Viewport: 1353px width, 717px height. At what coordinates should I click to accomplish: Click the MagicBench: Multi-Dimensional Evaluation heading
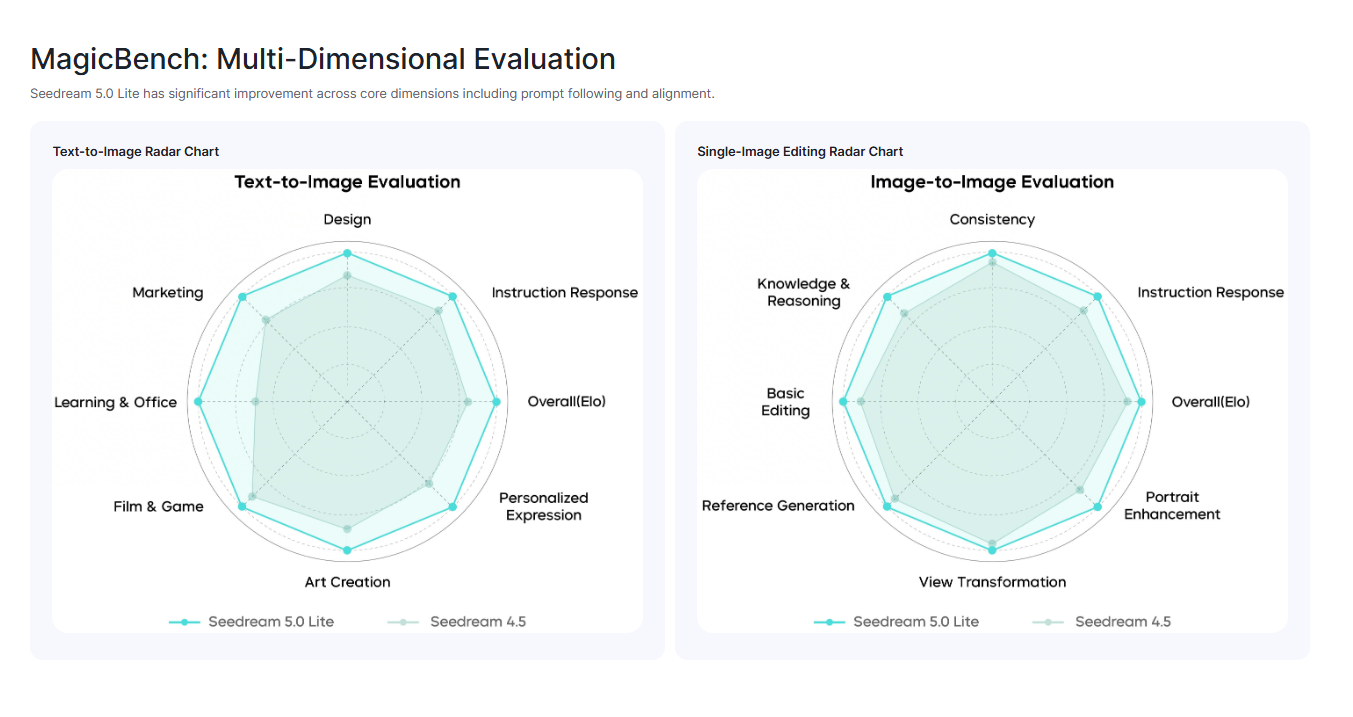point(323,59)
